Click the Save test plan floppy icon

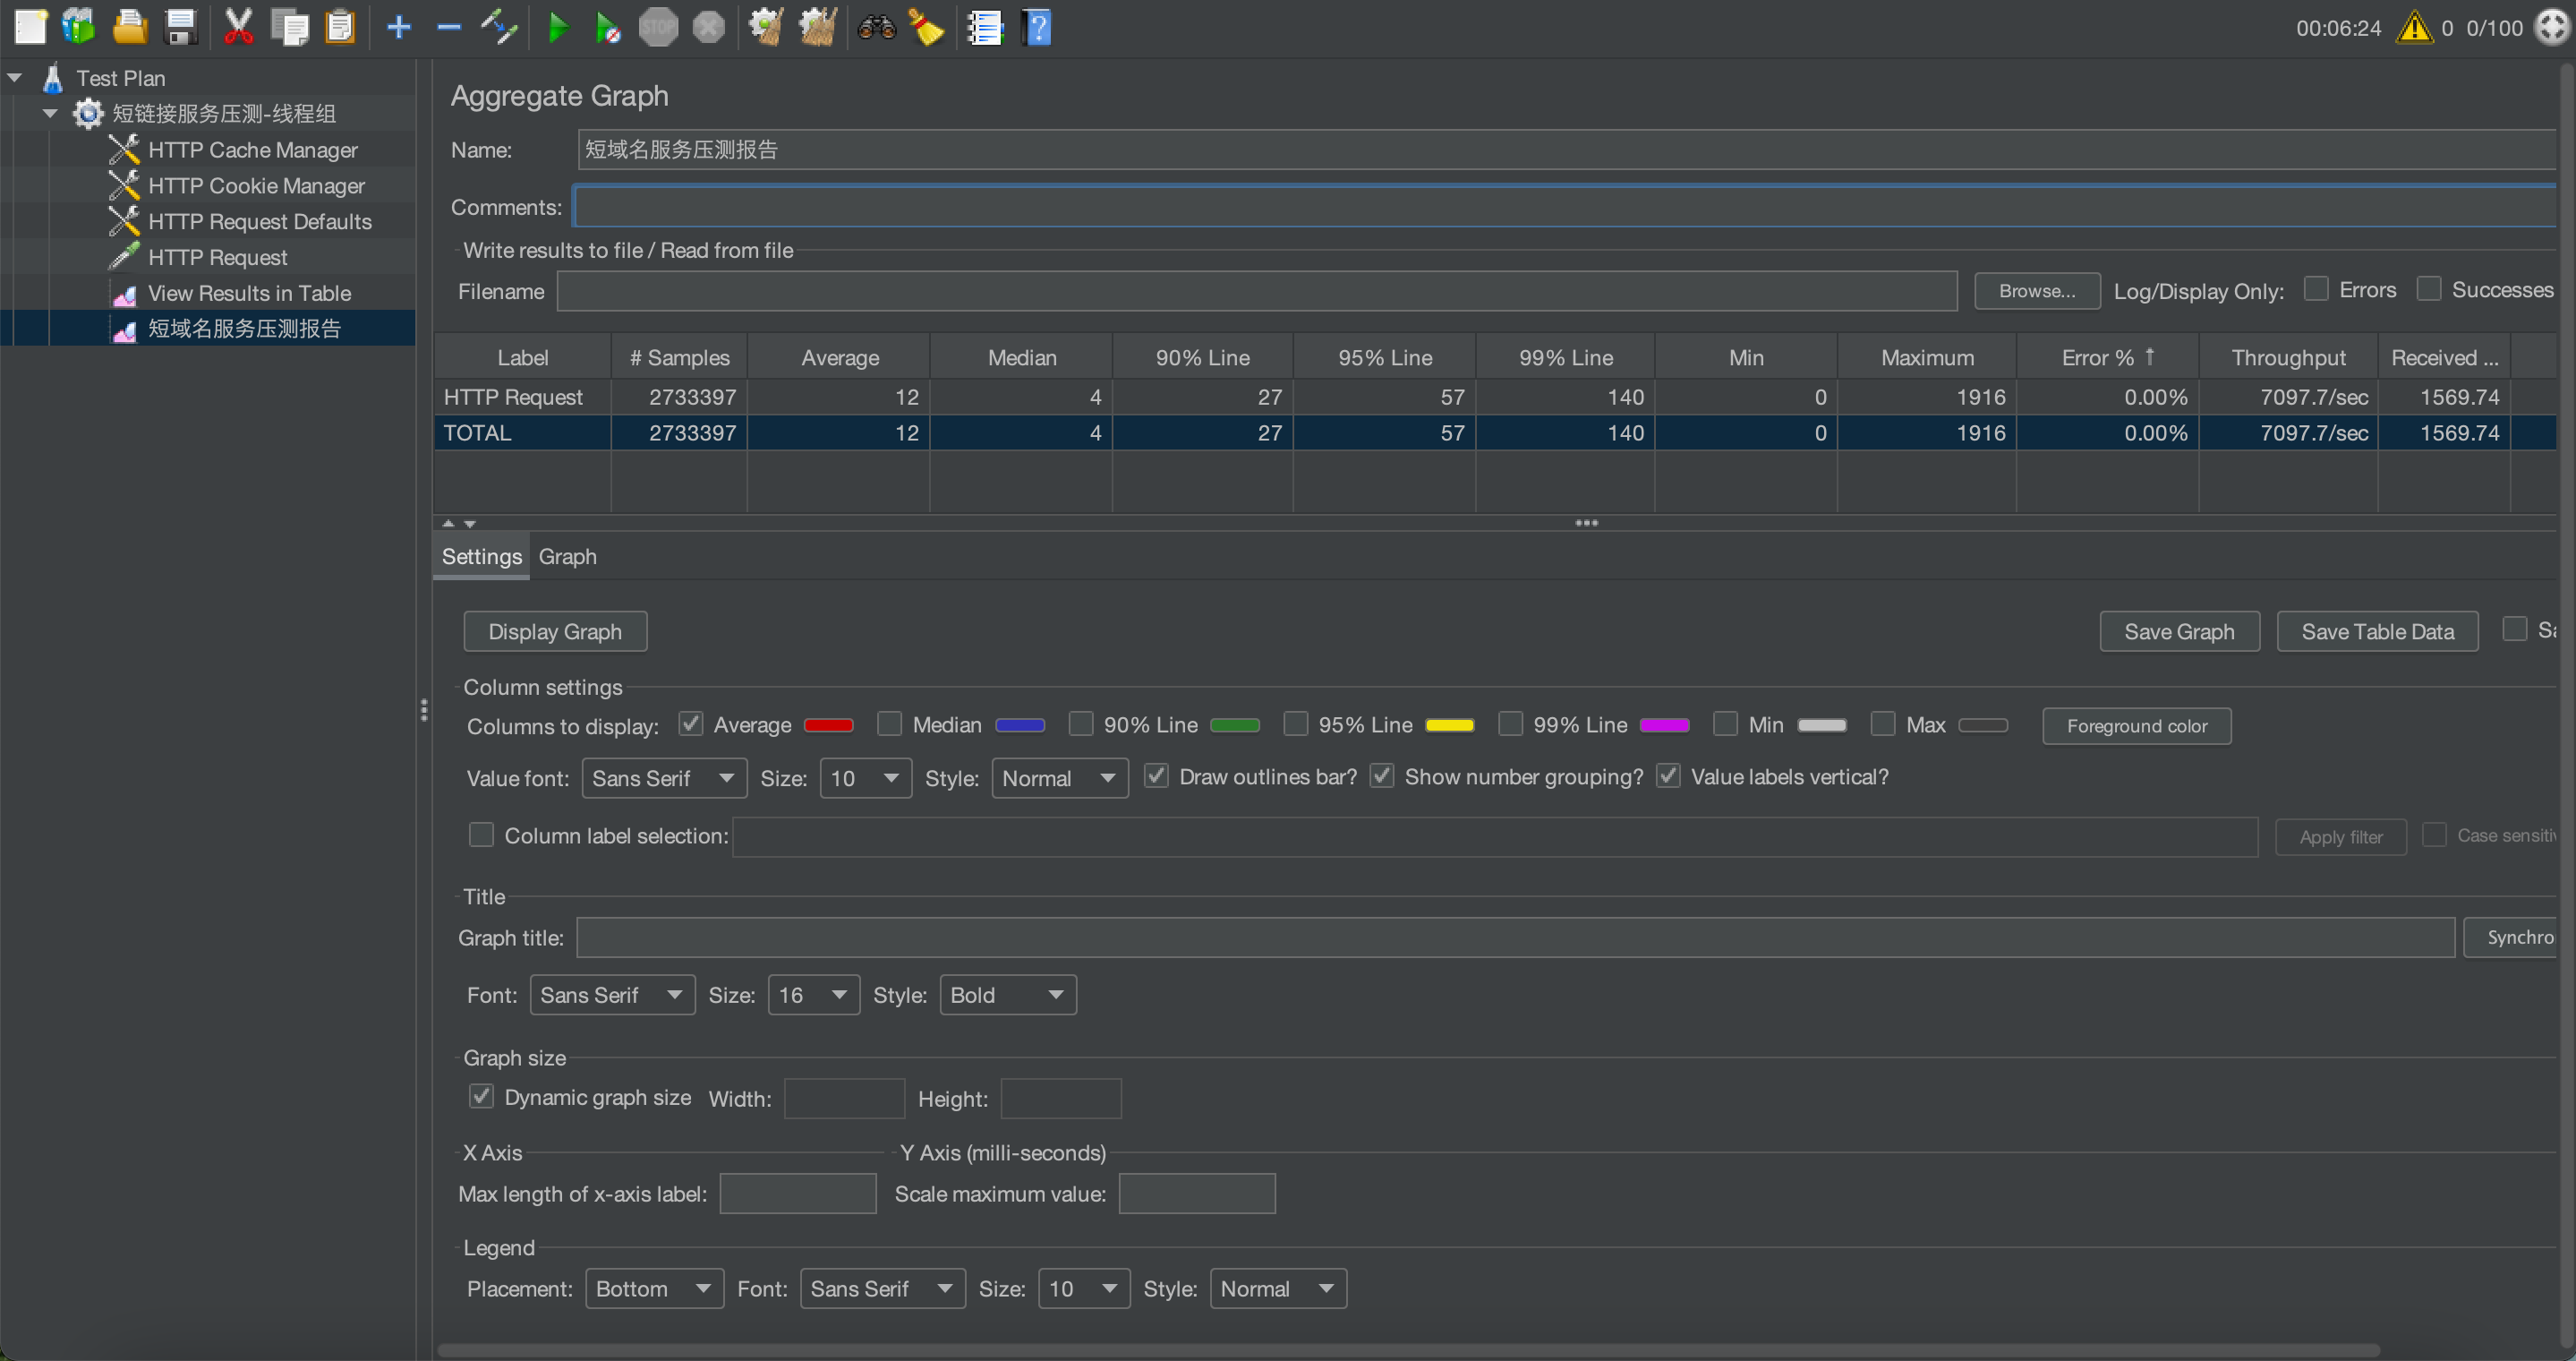pyautogui.click(x=181, y=27)
